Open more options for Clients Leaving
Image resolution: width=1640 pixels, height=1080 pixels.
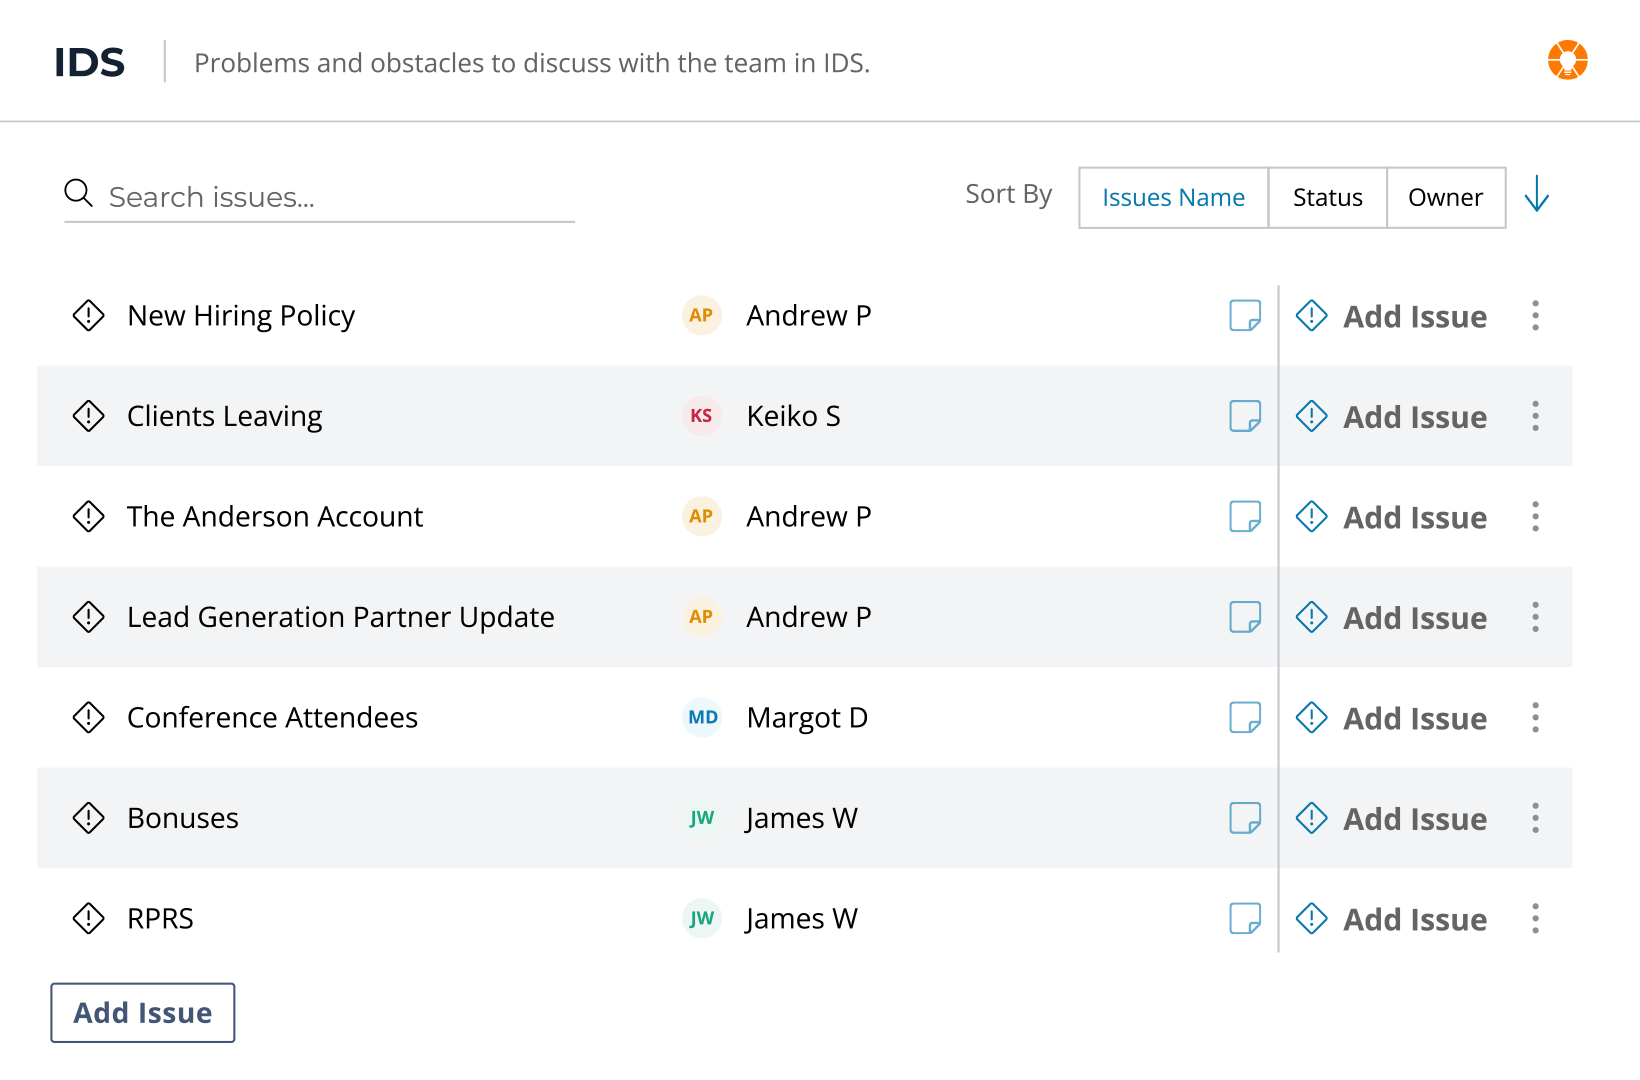[1535, 416]
